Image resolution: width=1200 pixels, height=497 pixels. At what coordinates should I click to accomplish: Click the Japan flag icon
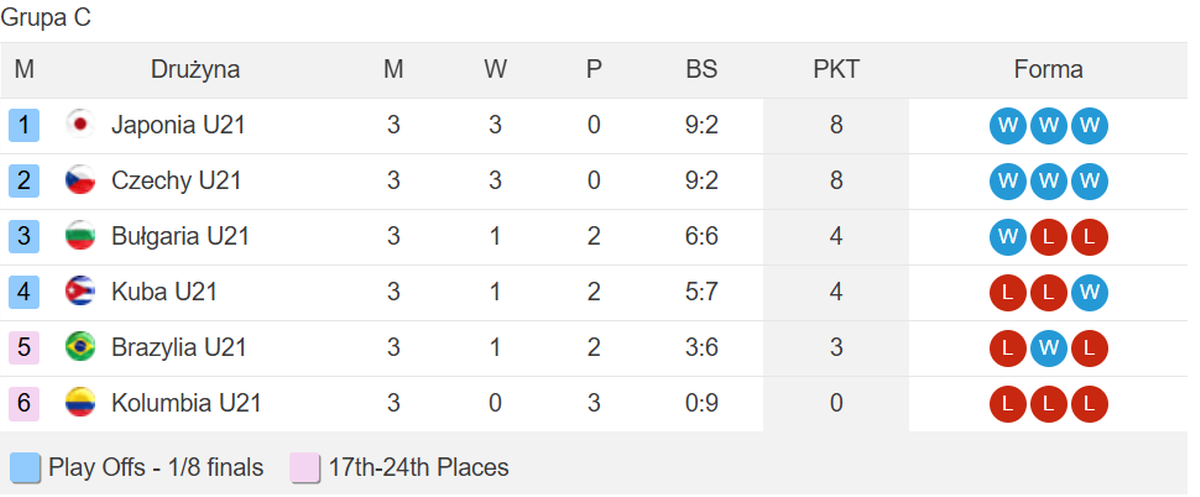tap(80, 125)
